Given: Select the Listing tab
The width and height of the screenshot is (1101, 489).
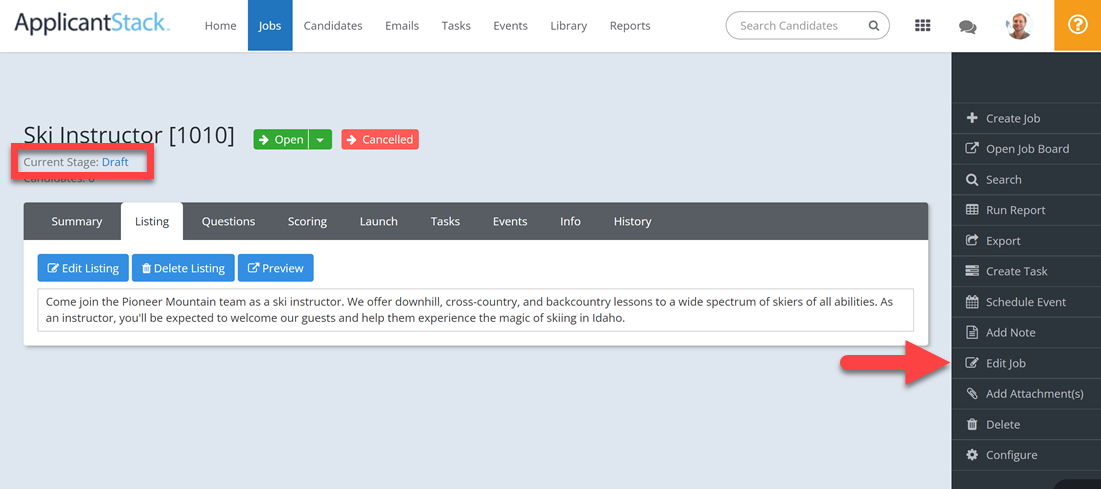Looking at the screenshot, I should pos(152,221).
